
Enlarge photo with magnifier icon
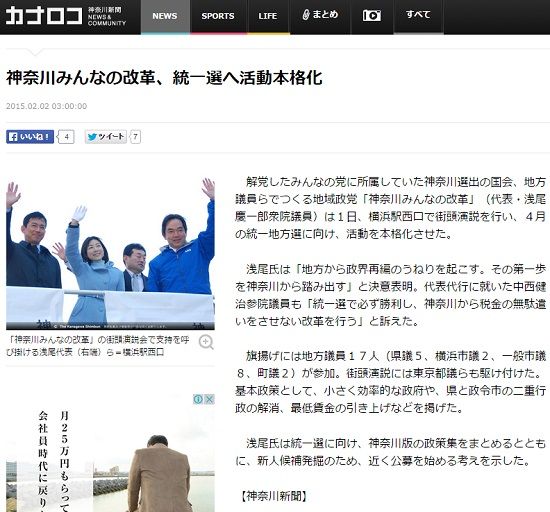[x=206, y=342]
